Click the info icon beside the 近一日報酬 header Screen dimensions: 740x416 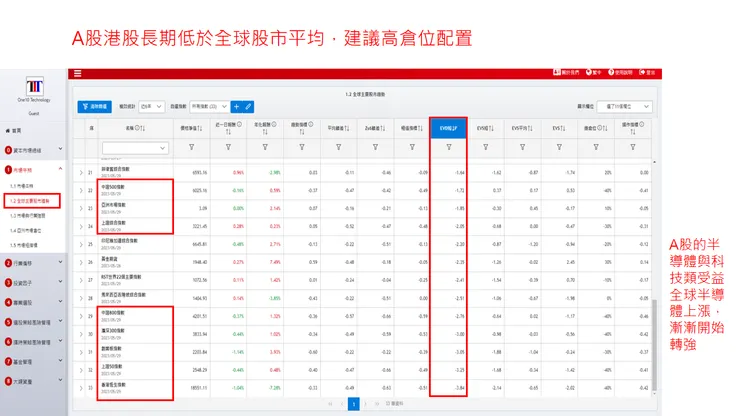click(240, 125)
